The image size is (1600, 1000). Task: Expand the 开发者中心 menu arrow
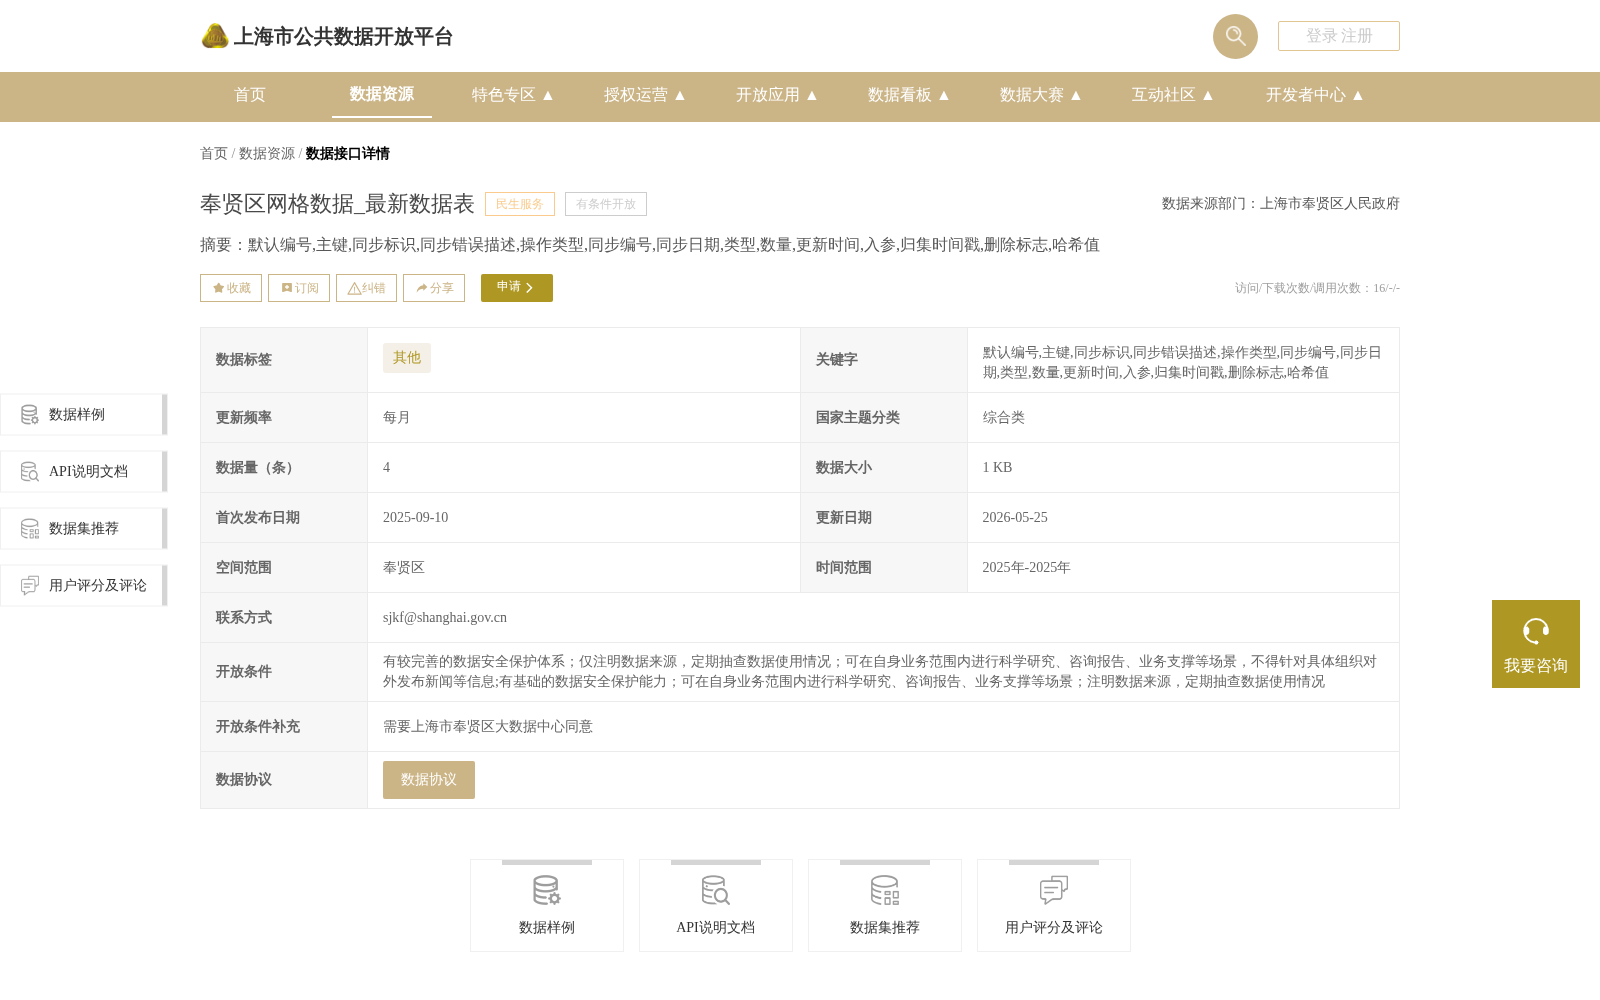coord(1358,95)
